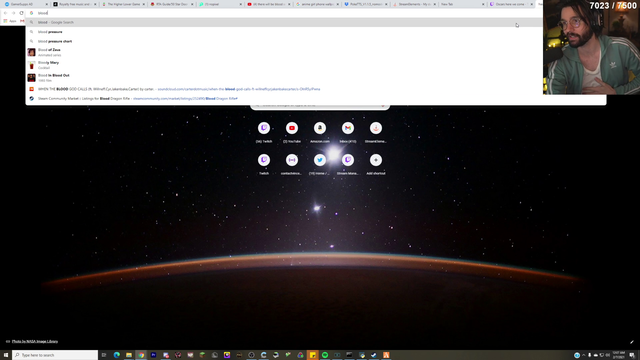The image size is (640, 360).
Task: Close the Royalty free music tab
Action: (95, 4)
